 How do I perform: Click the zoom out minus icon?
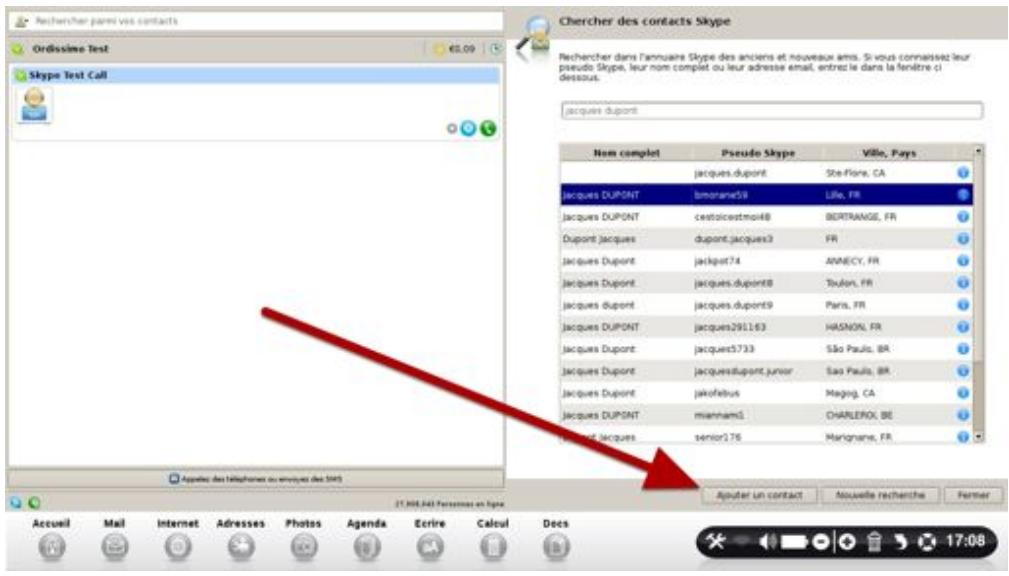pos(820,542)
